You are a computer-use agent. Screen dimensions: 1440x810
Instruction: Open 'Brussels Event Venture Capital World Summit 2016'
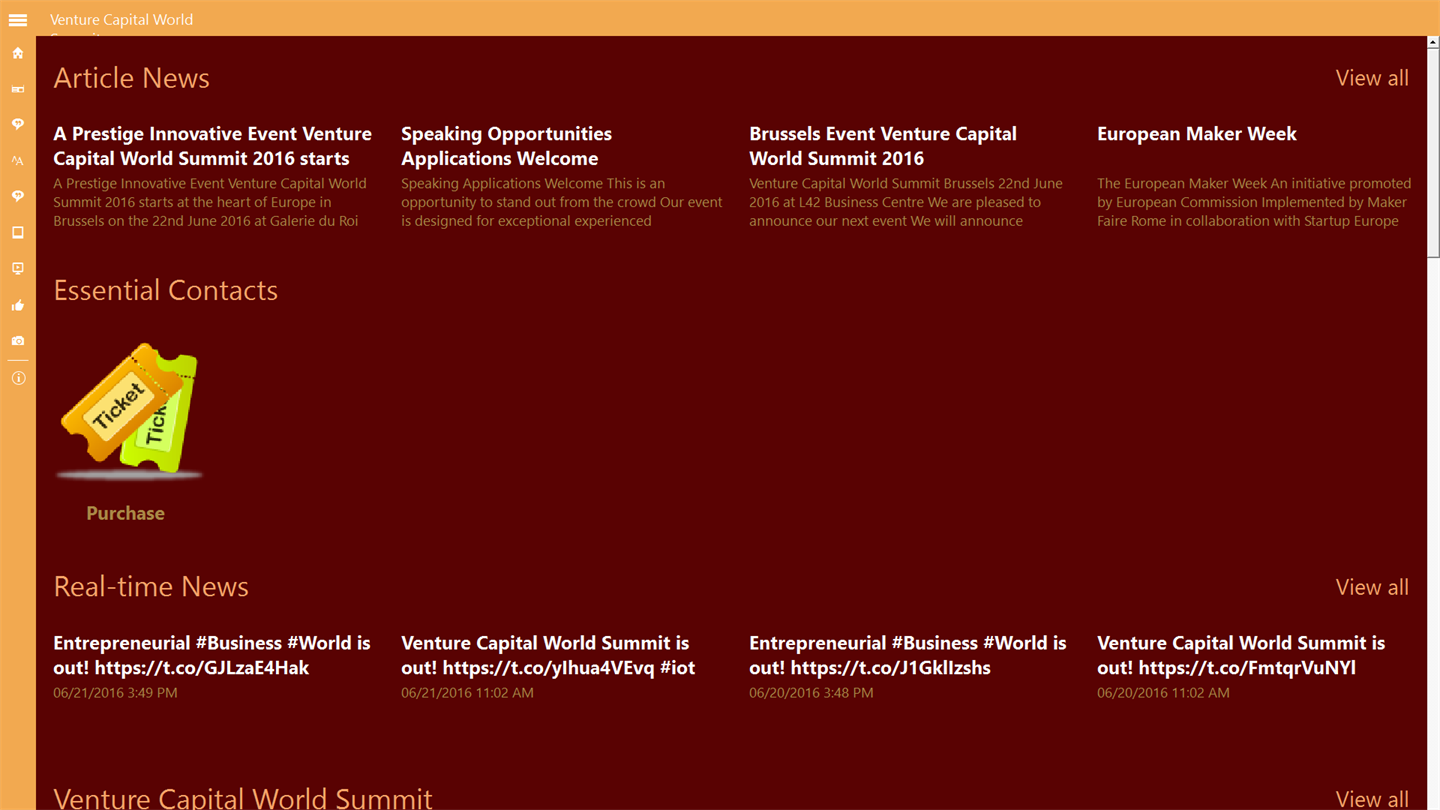(x=883, y=146)
